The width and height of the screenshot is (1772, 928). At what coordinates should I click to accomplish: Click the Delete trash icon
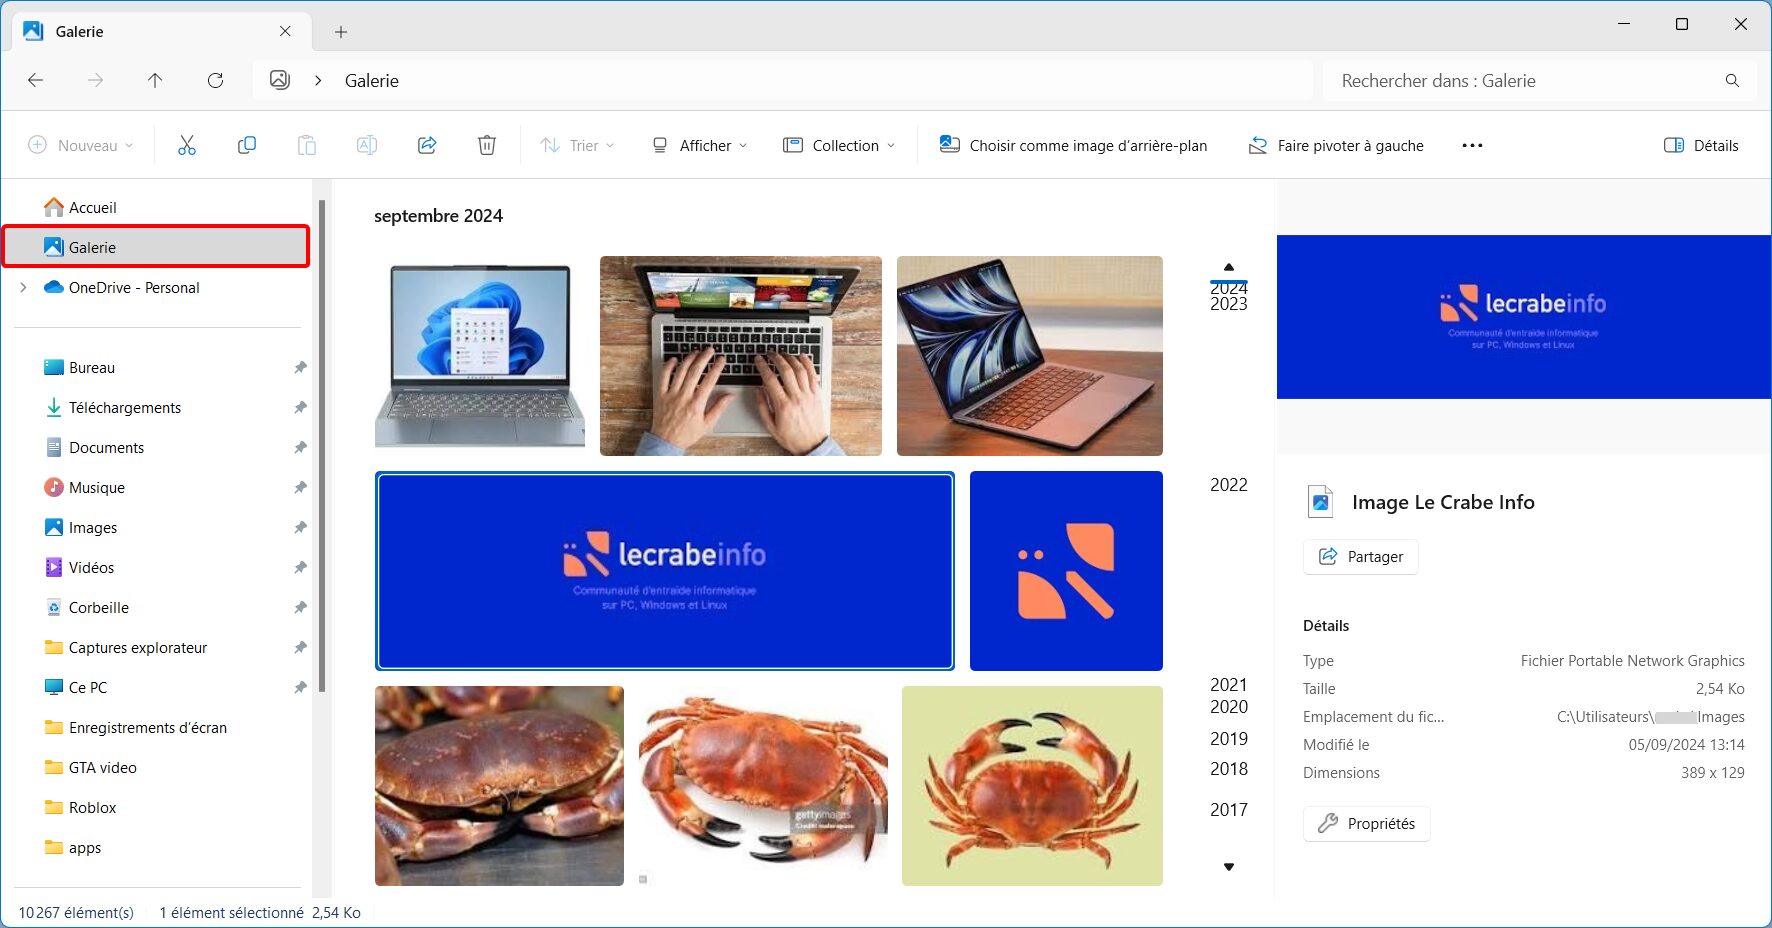point(487,145)
